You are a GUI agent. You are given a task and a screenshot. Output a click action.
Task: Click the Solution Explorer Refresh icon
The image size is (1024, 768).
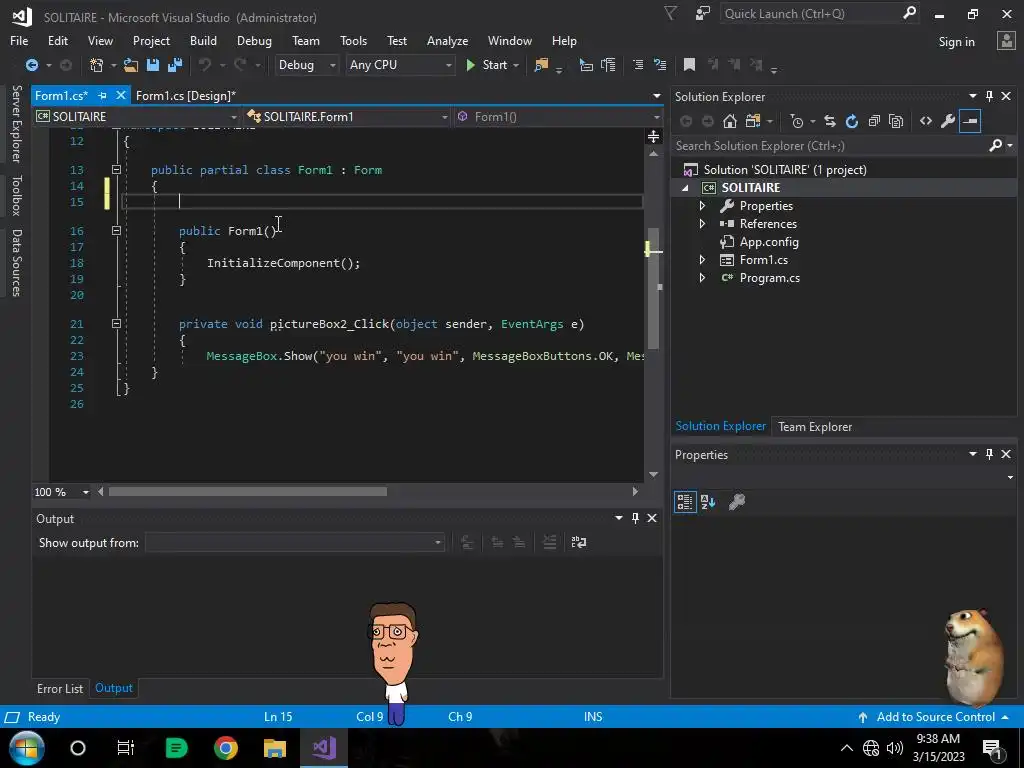(x=852, y=121)
